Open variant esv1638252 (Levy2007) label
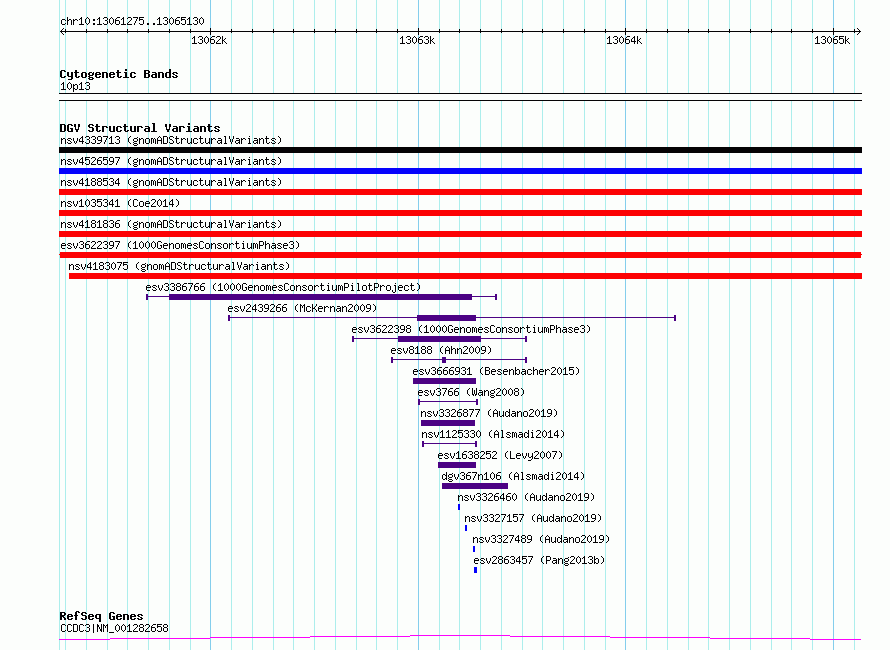This screenshot has width=890, height=650. pyautogui.click(x=500, y=455)
